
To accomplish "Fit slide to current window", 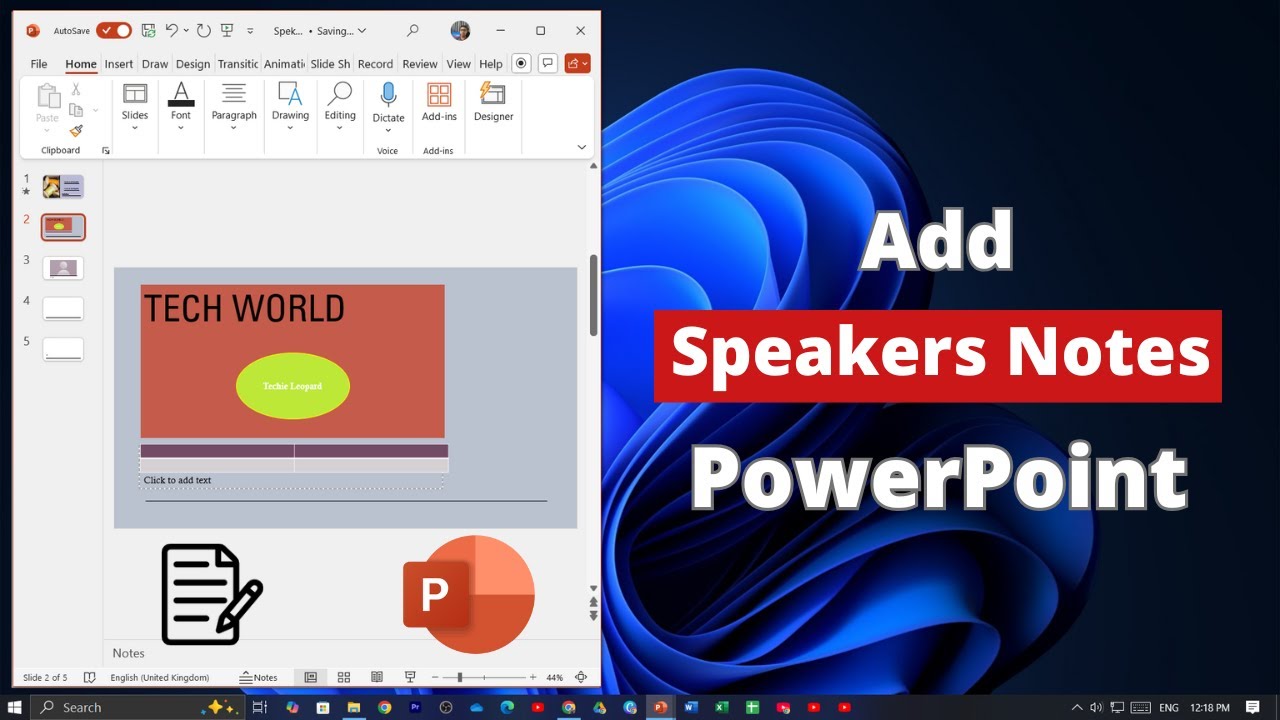I will tap(581, 677).
